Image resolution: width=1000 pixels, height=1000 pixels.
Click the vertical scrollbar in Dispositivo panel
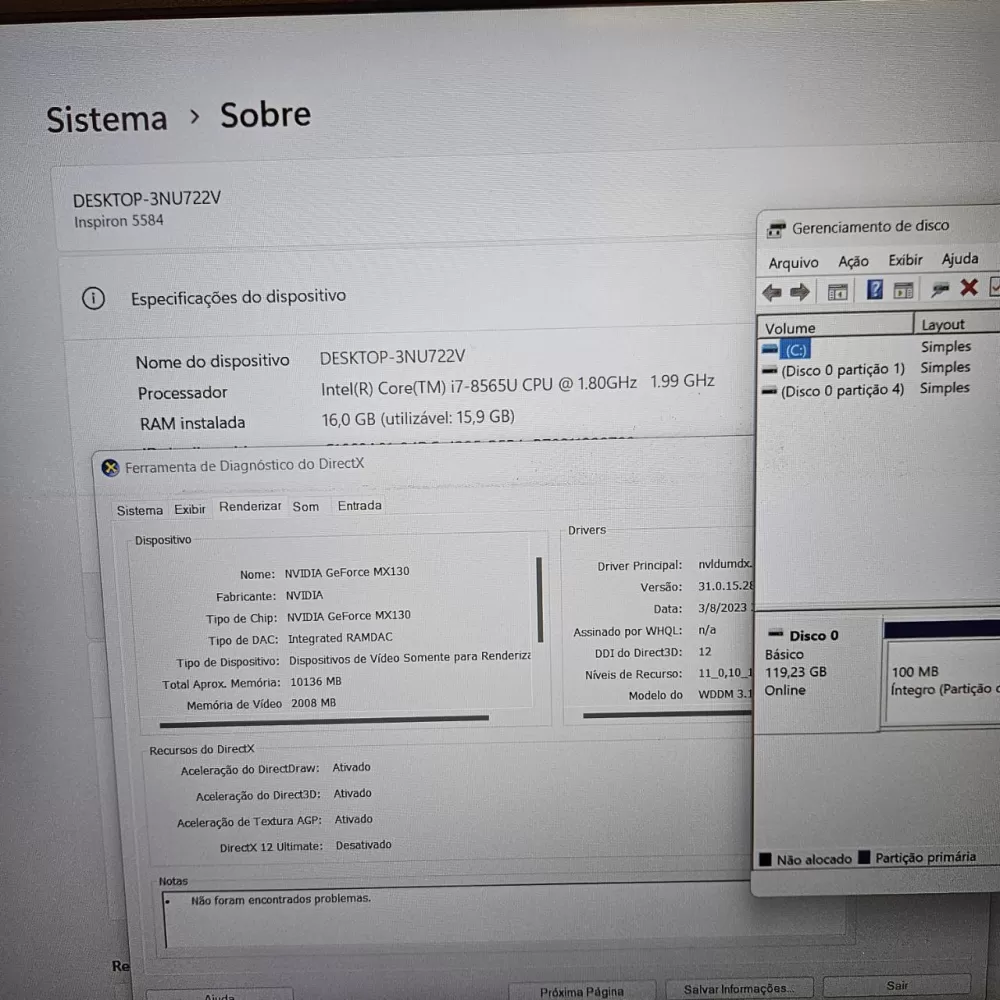(540, 600)
